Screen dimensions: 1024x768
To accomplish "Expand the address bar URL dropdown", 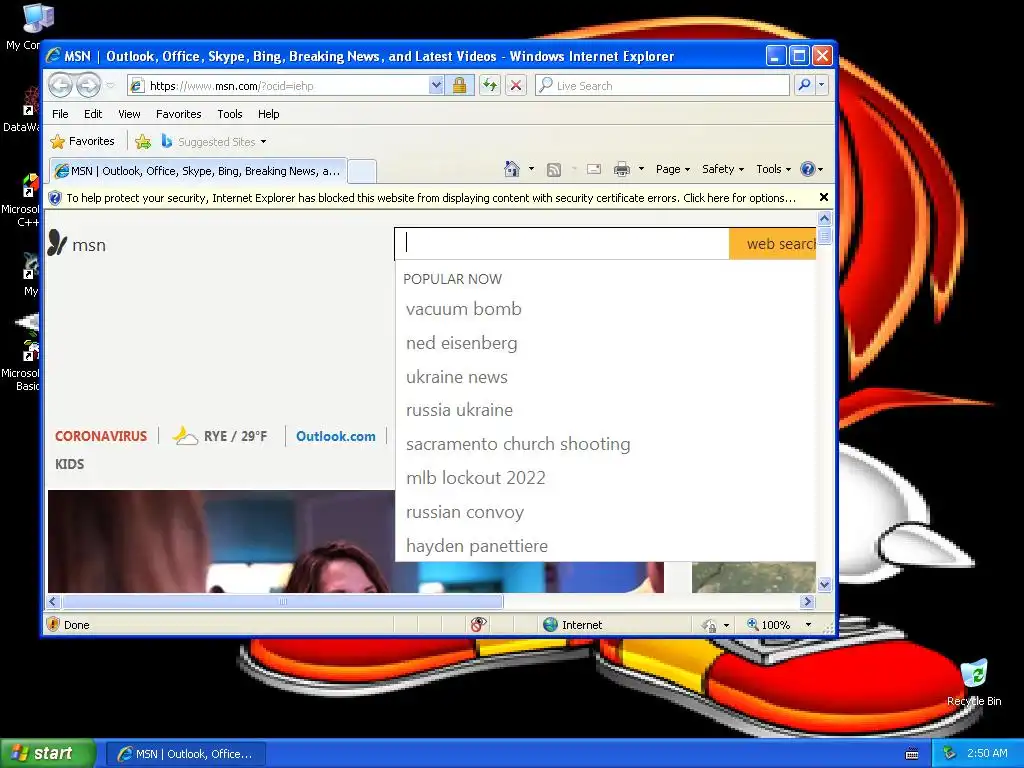I will 436,86.
